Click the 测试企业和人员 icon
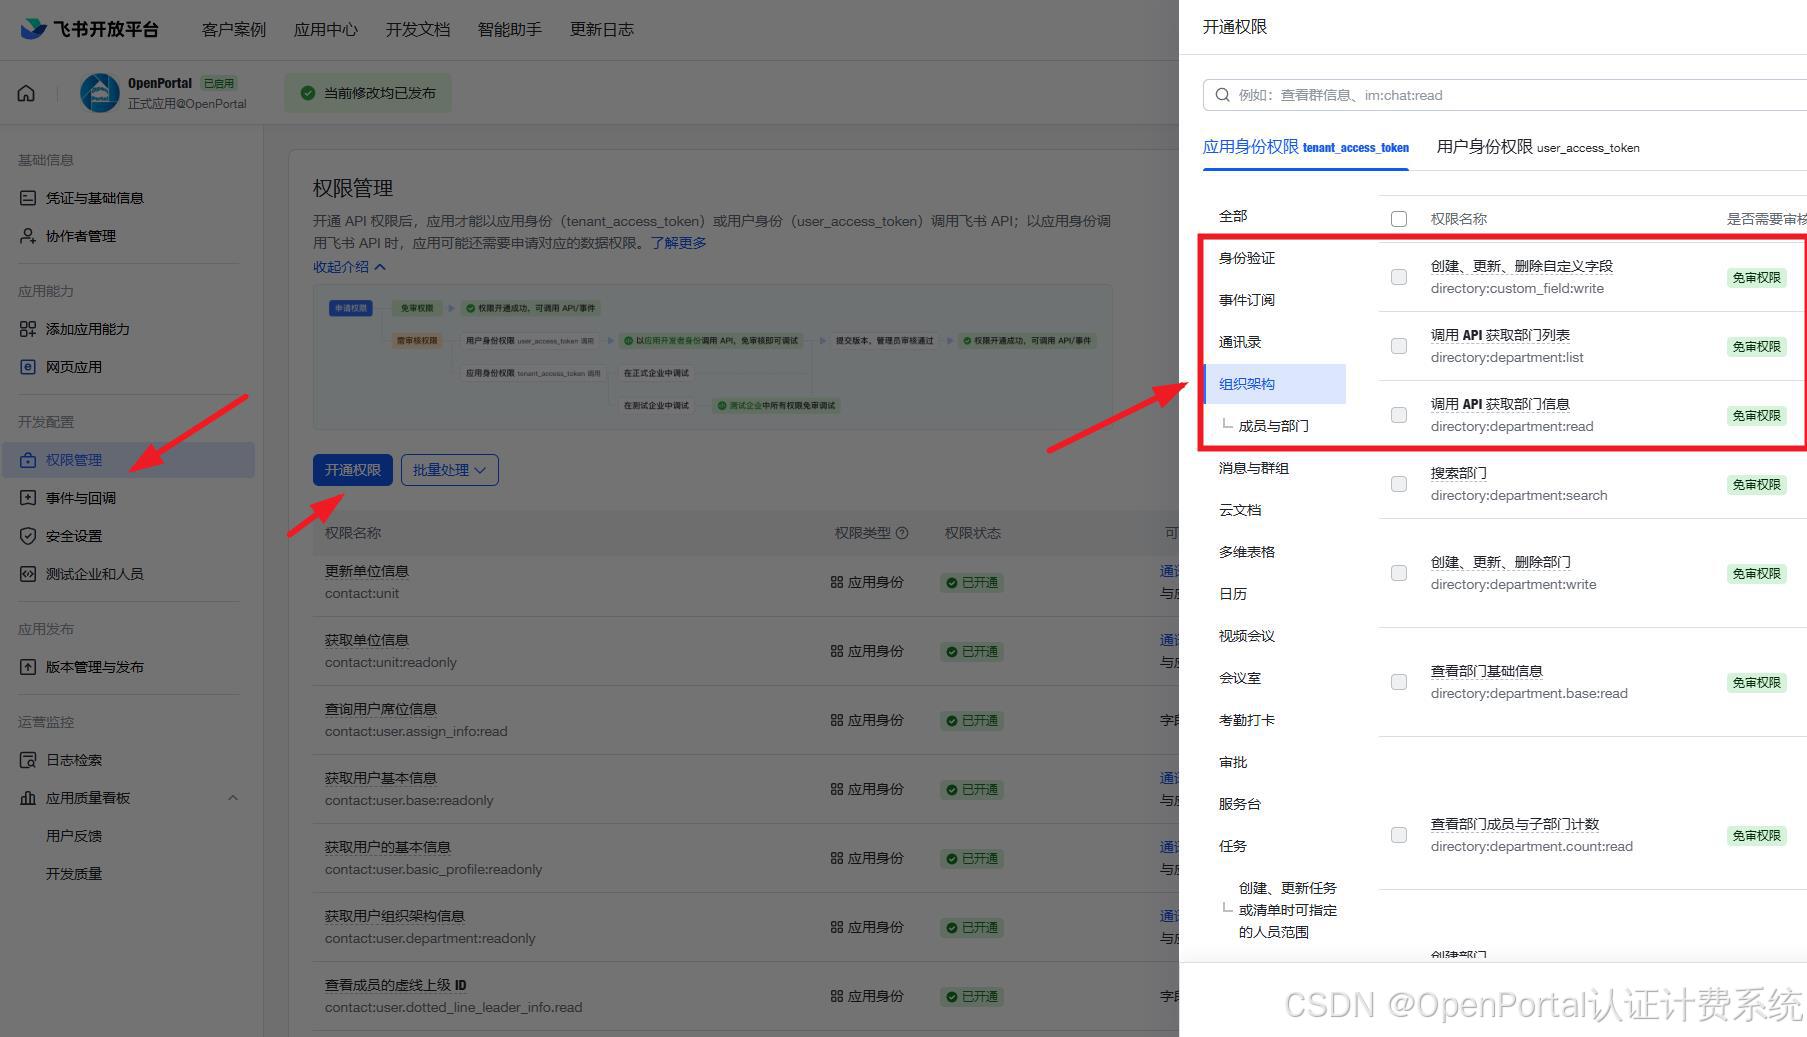The height and width of the screenshot is (1037, 1807). 28,574
